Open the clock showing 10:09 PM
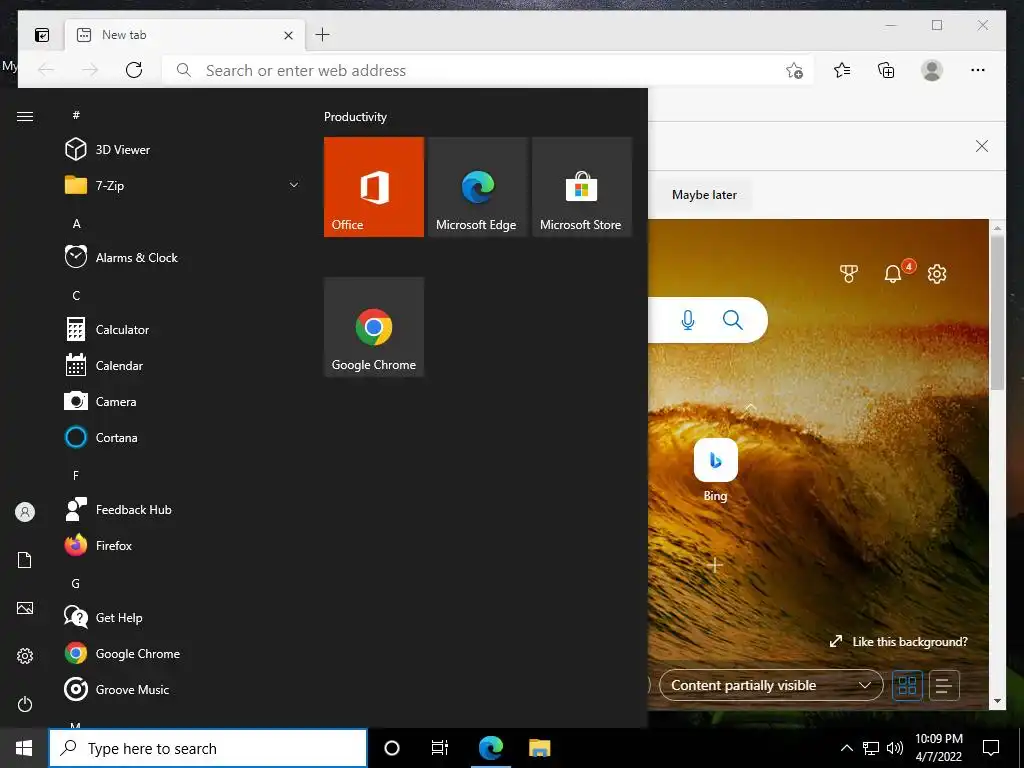Image resolution: width=1024 pixels, height=768 pixels. click(938, 748)
